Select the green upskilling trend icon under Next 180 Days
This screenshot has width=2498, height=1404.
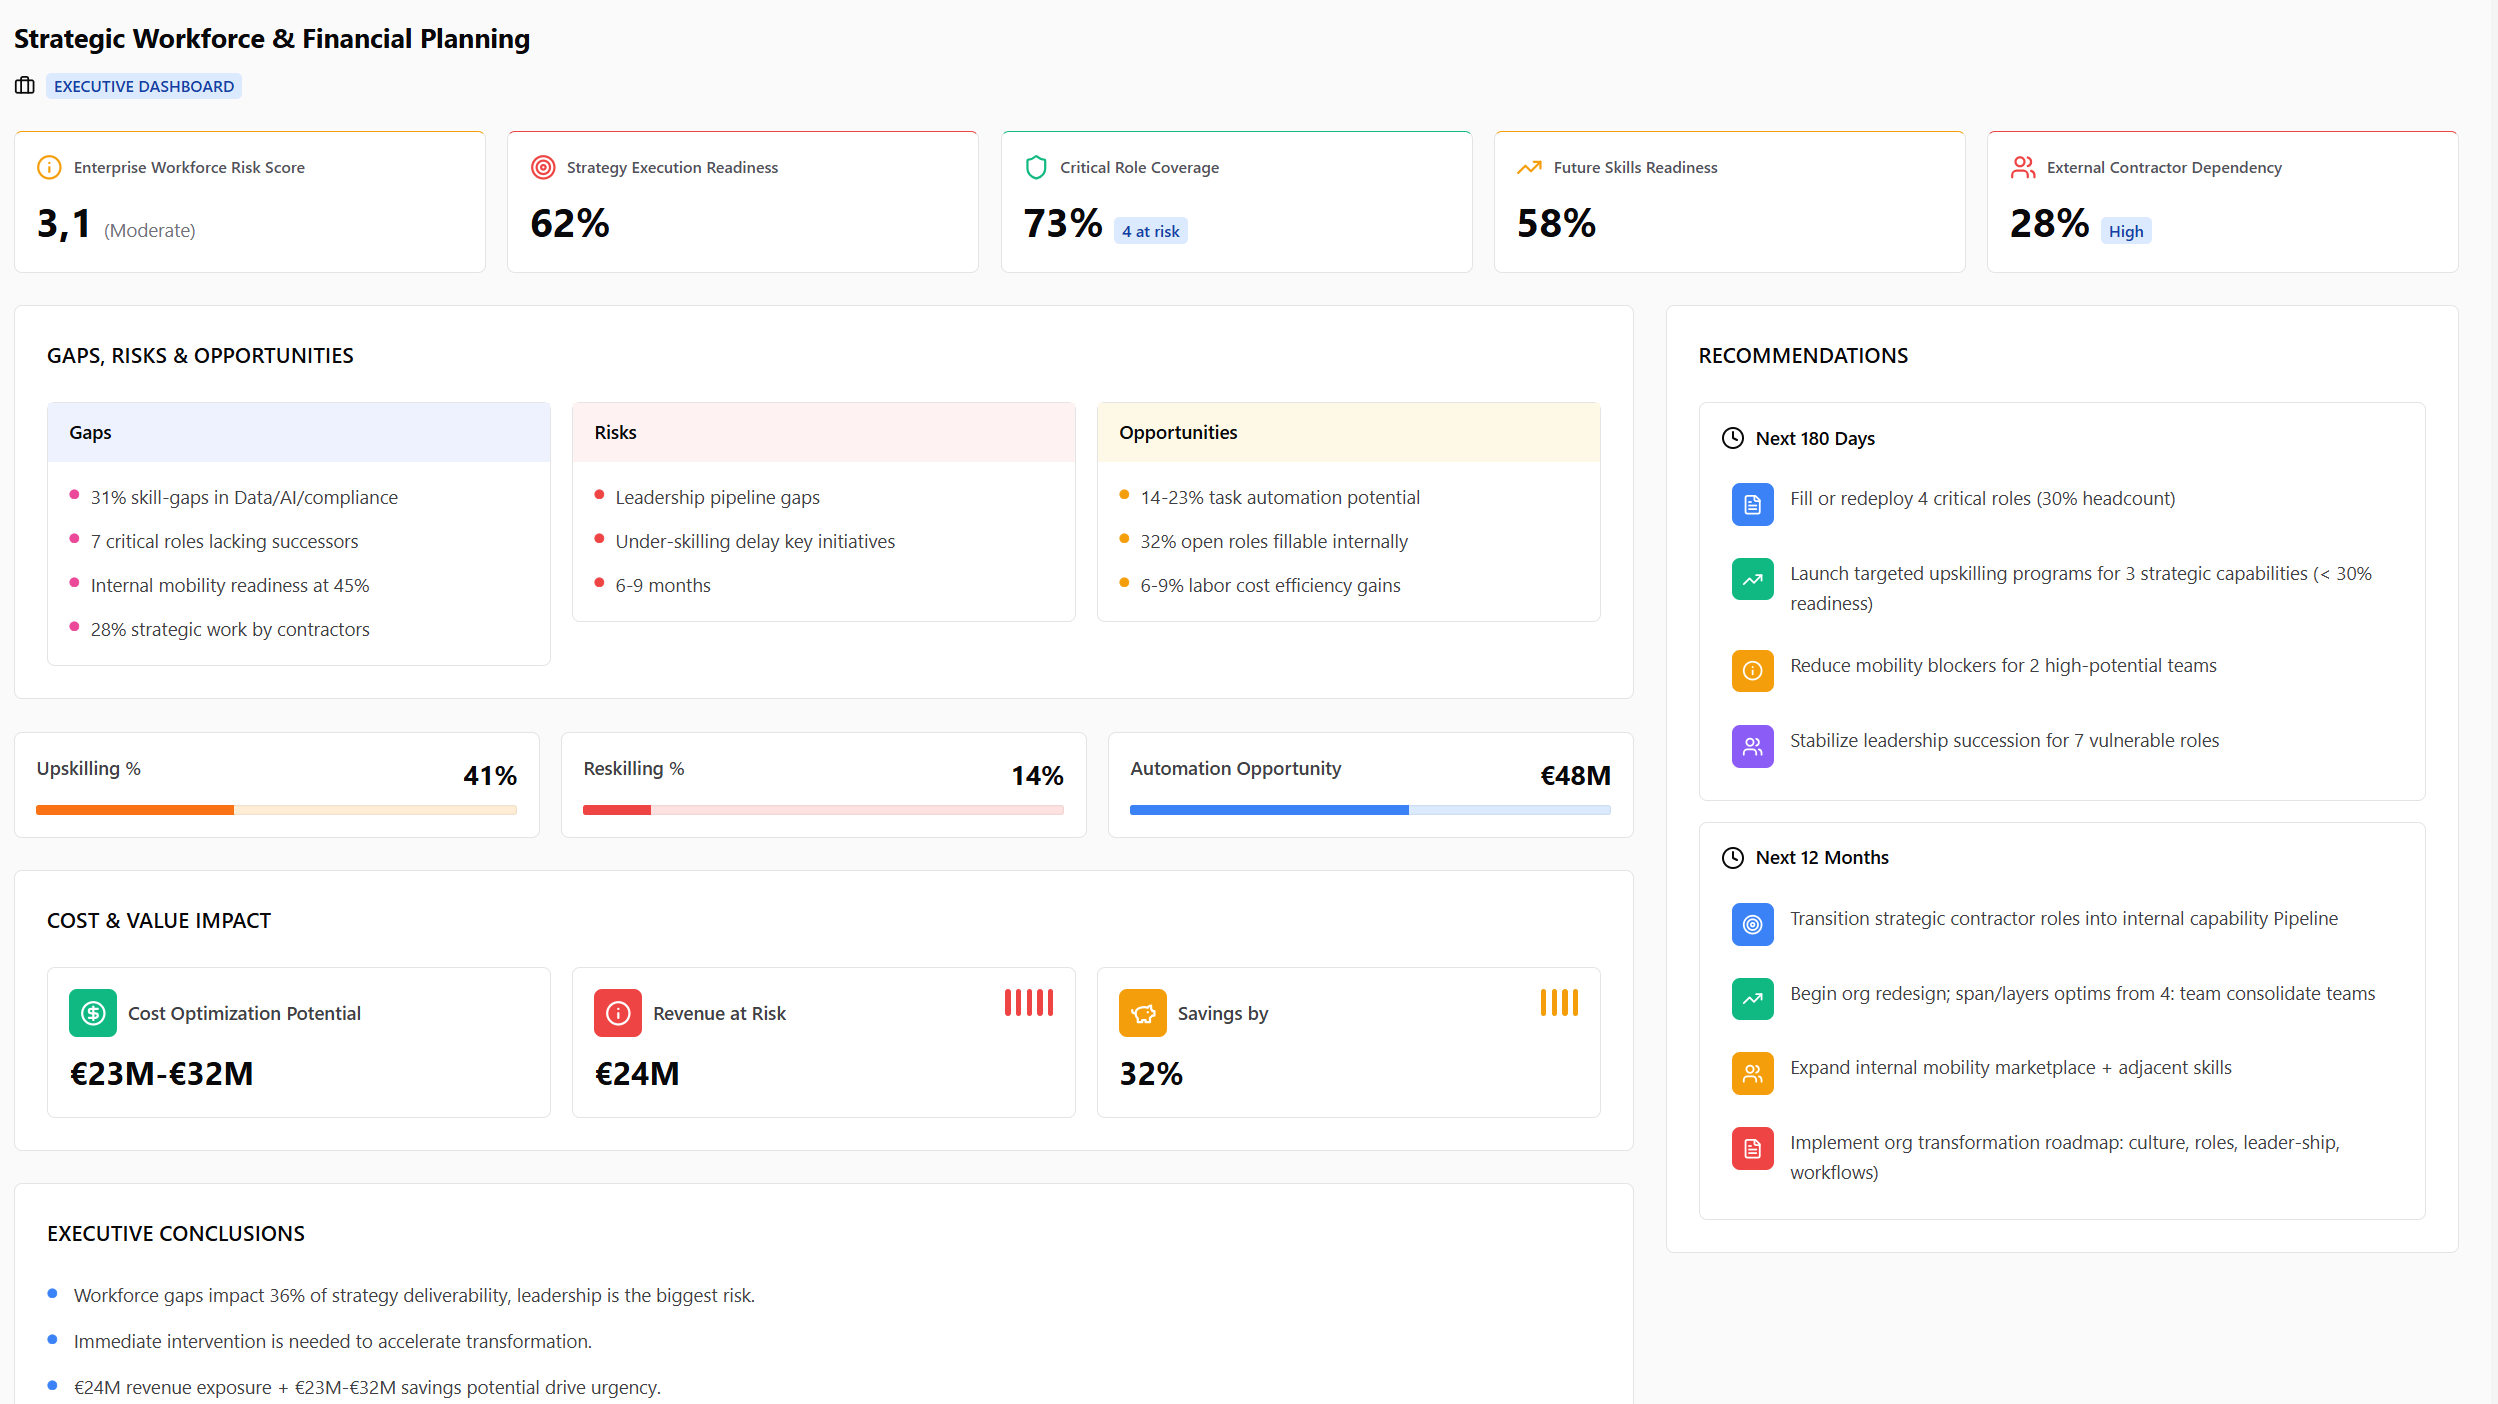[1751, 578]
